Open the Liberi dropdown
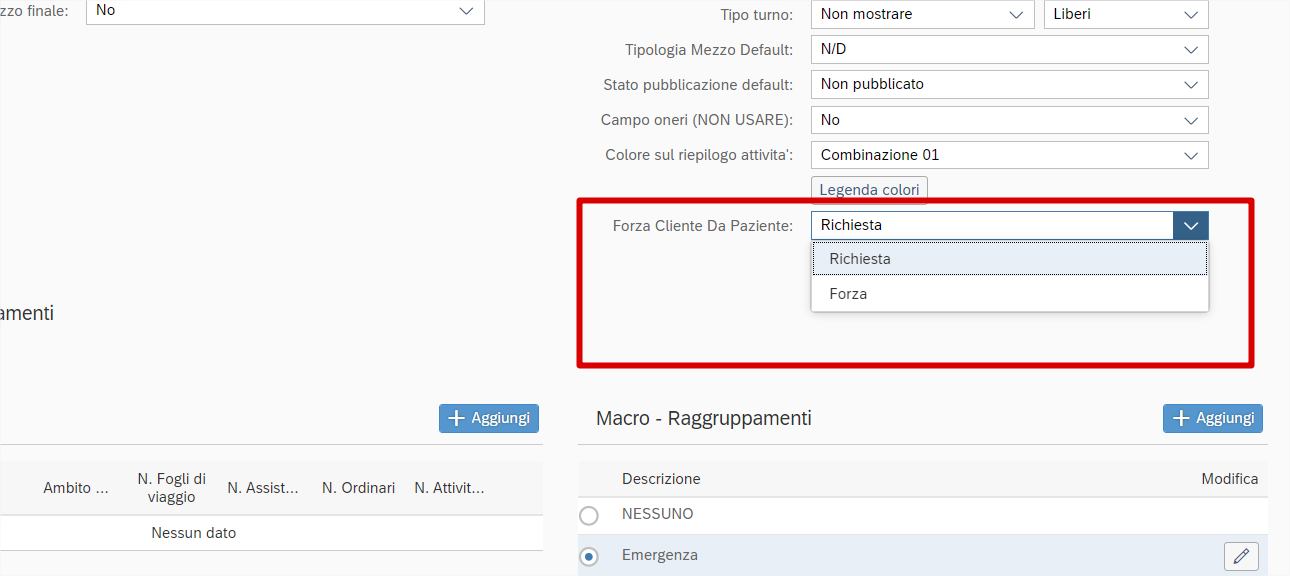 [1190, 14]
